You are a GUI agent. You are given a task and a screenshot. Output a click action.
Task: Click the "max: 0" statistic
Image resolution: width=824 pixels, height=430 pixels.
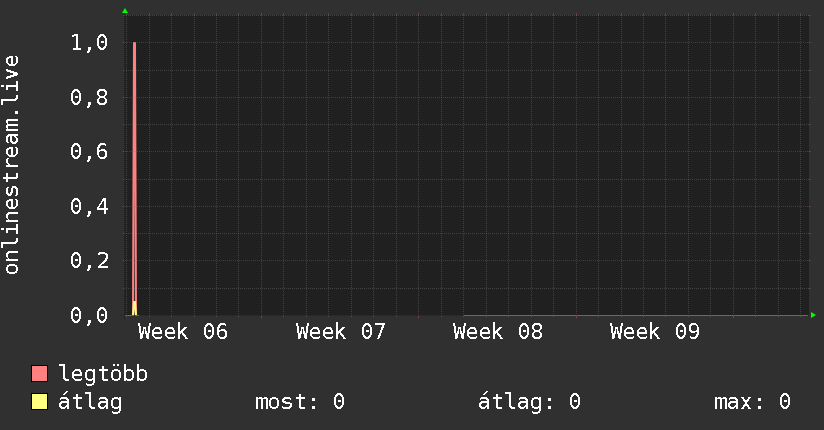752,402
